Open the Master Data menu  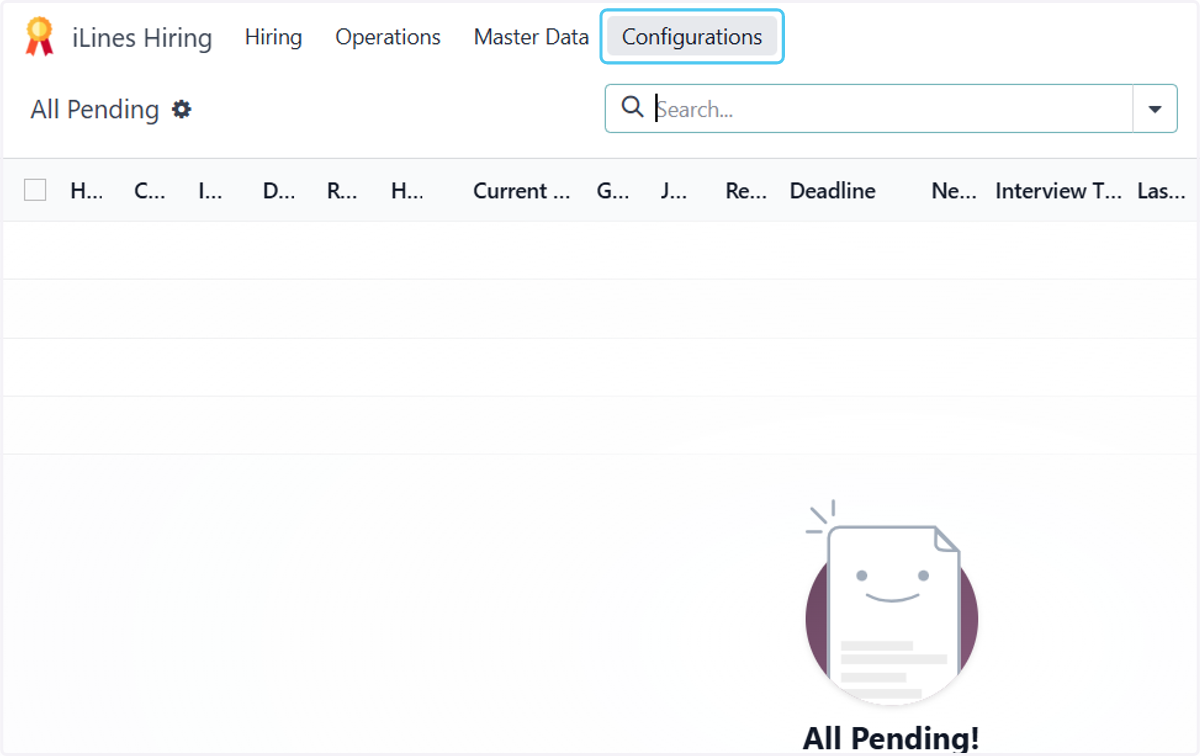click(x=531, y=37)
